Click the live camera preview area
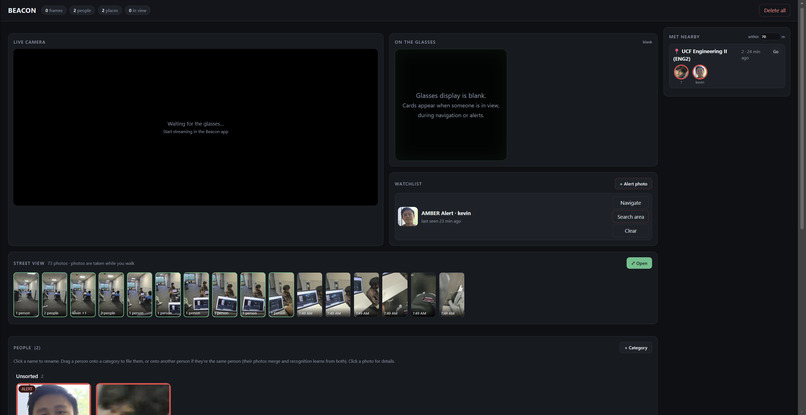This screenshot has height=415, width=806. [195, 127]
